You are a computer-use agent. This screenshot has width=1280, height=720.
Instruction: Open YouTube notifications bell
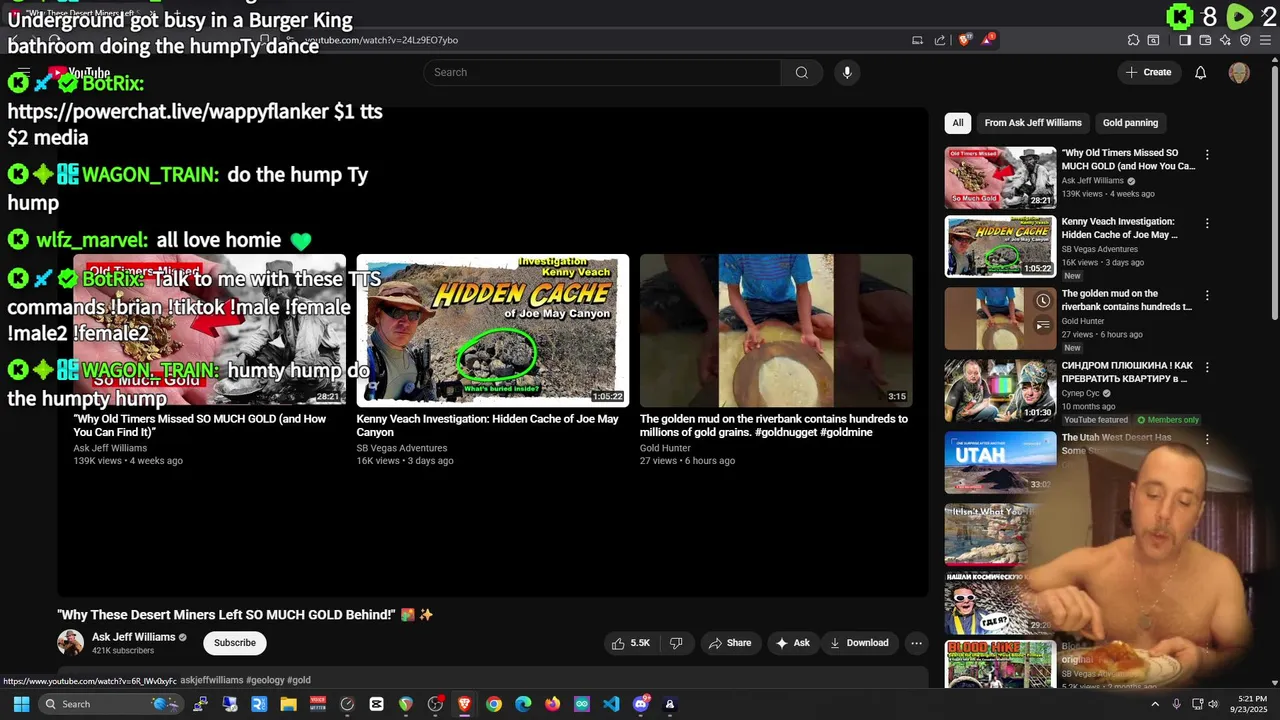[x=1201, y=72]
